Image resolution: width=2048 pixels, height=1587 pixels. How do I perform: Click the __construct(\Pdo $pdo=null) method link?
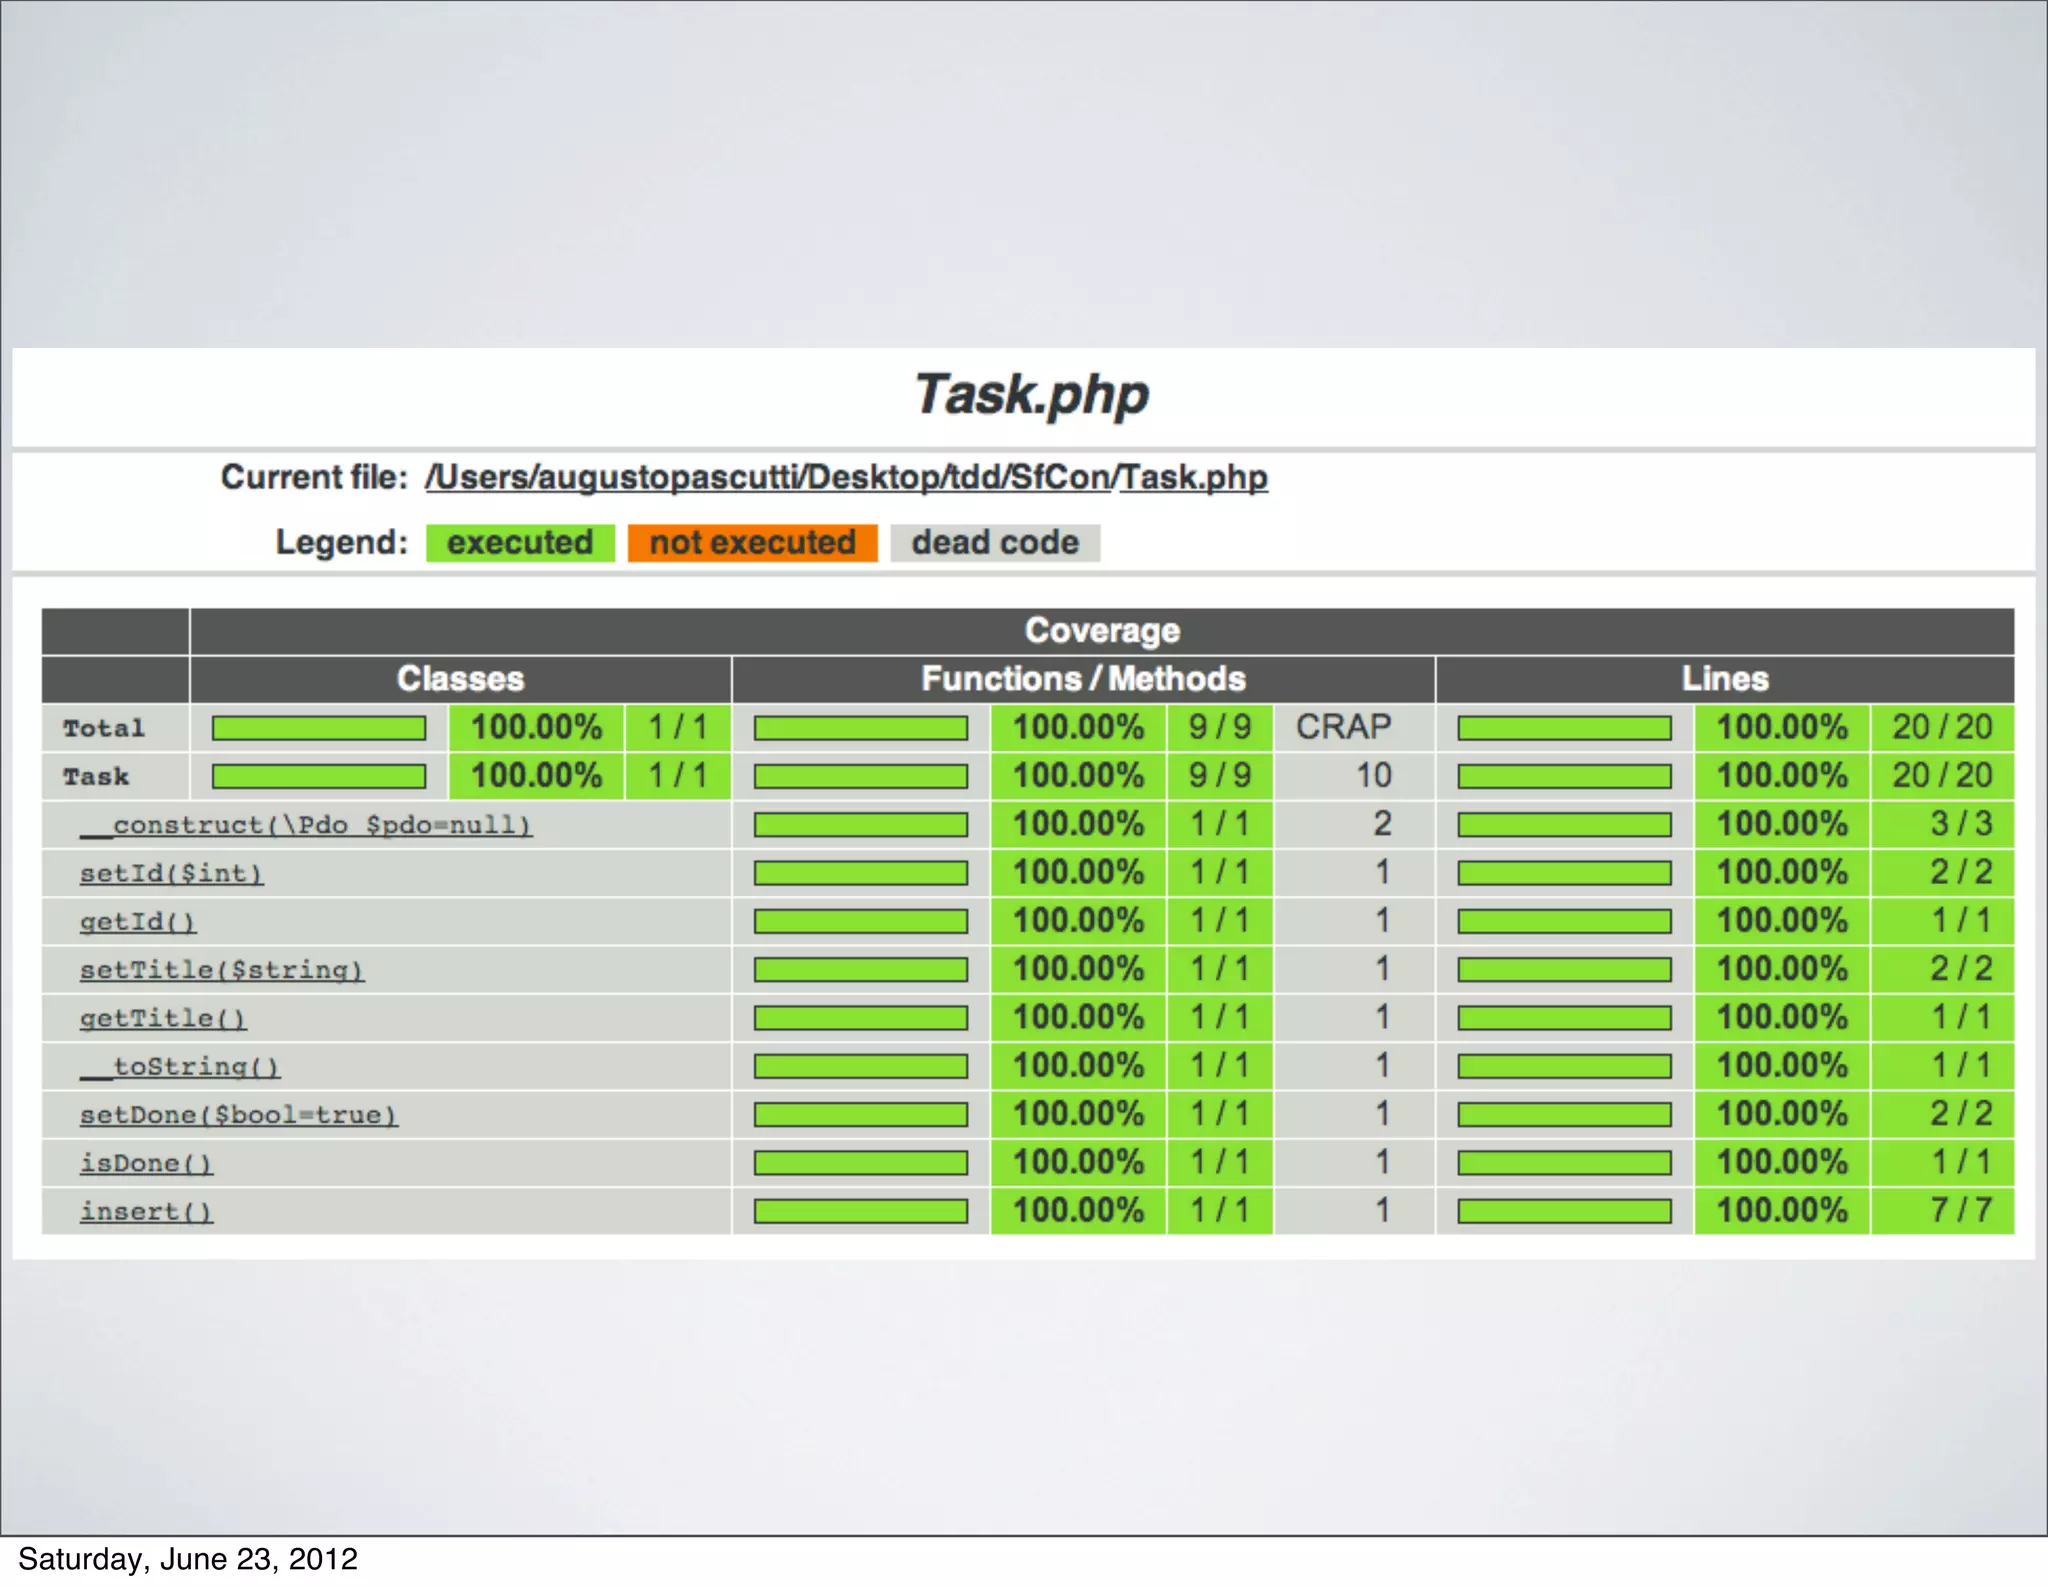[x=306, y=825]
